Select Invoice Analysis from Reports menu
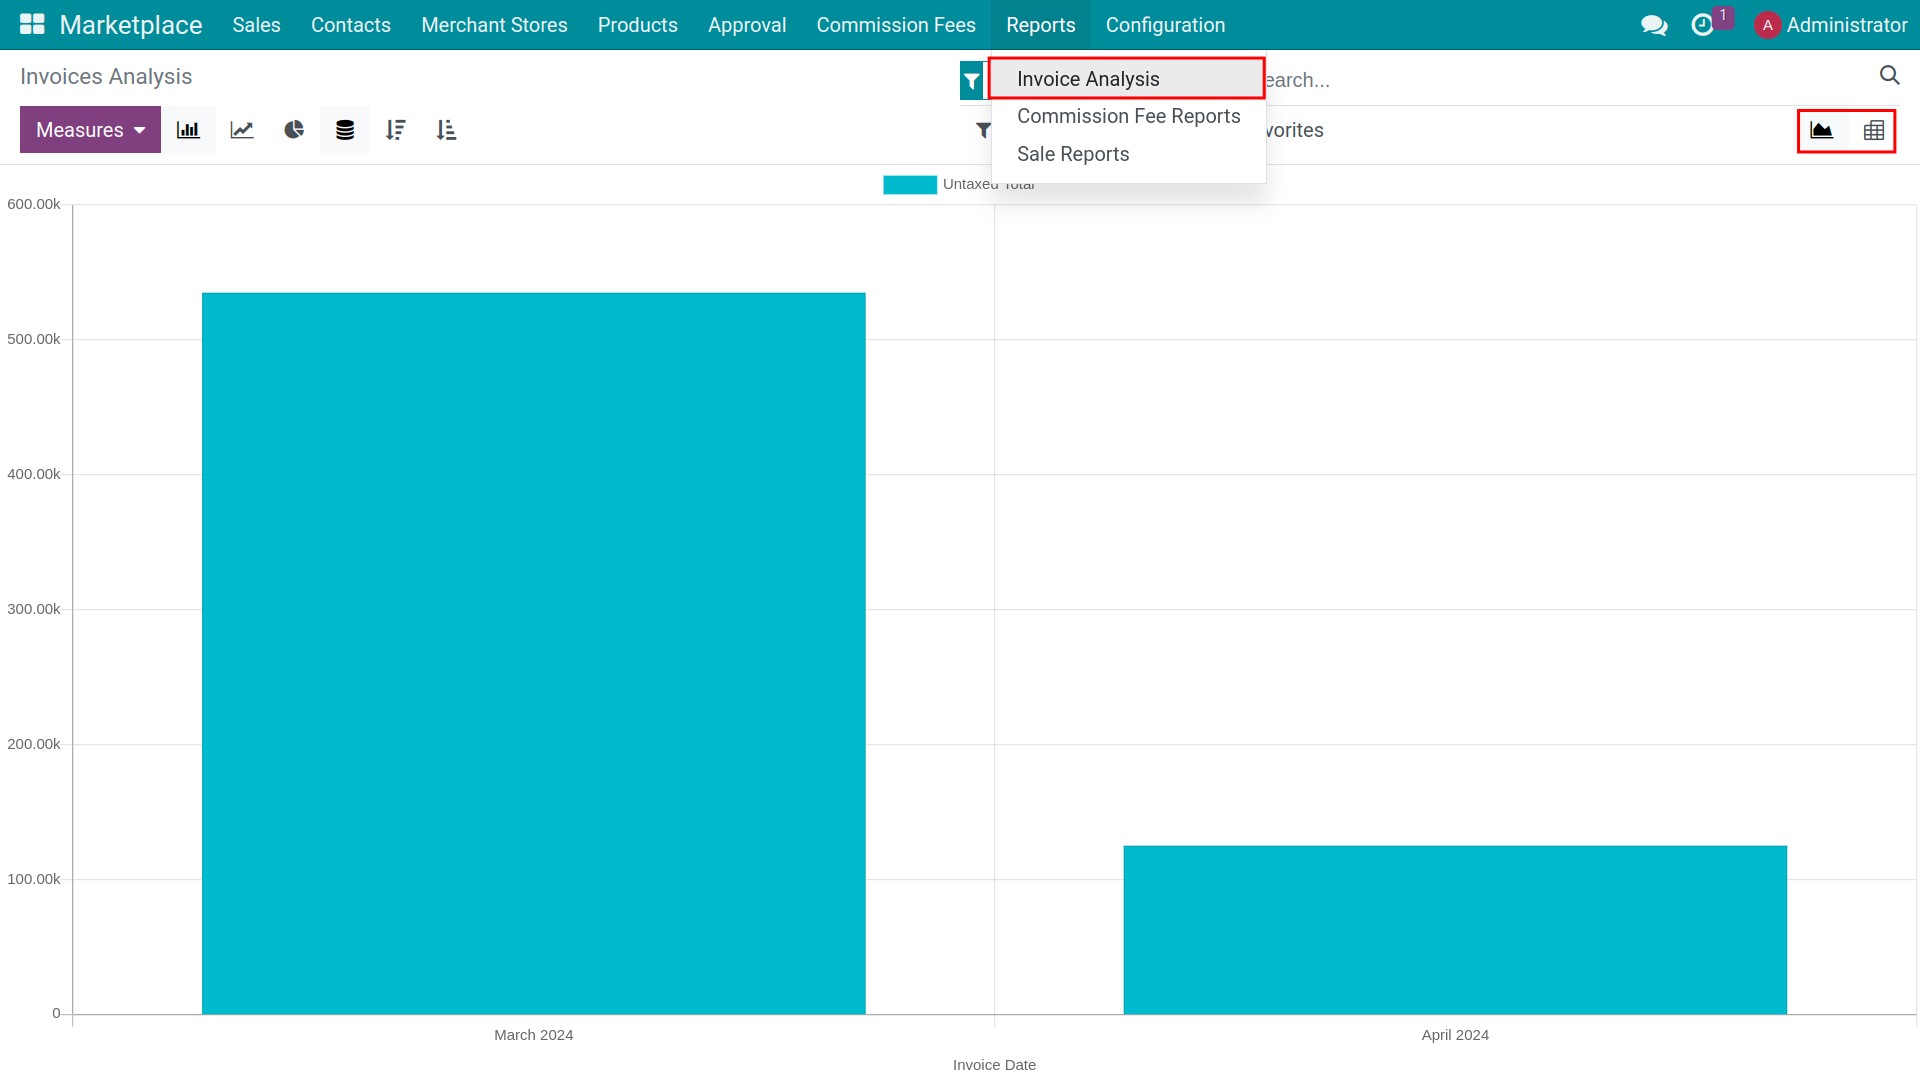 coord(1127,79)
